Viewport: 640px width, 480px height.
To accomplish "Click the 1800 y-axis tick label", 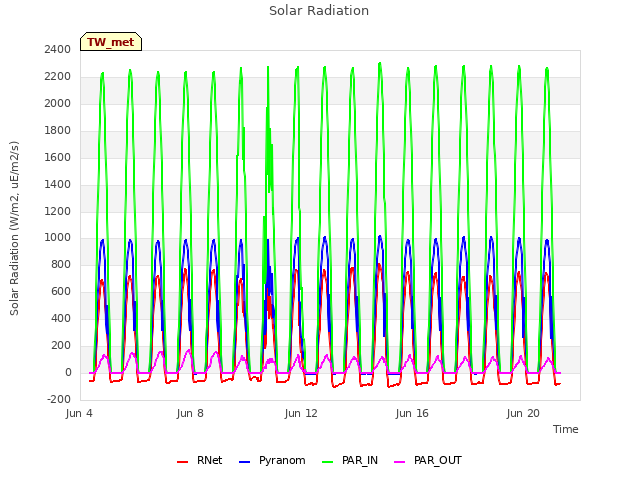I will click(58, 131).
